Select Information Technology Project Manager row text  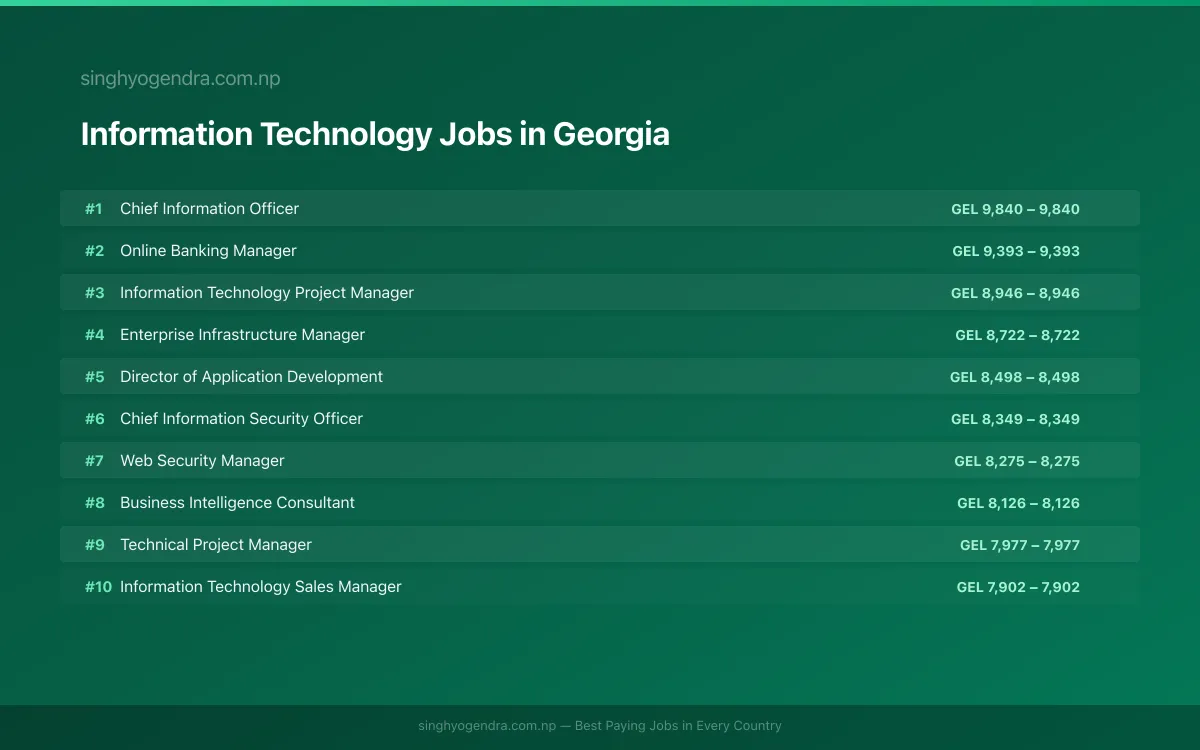[267, 293]
